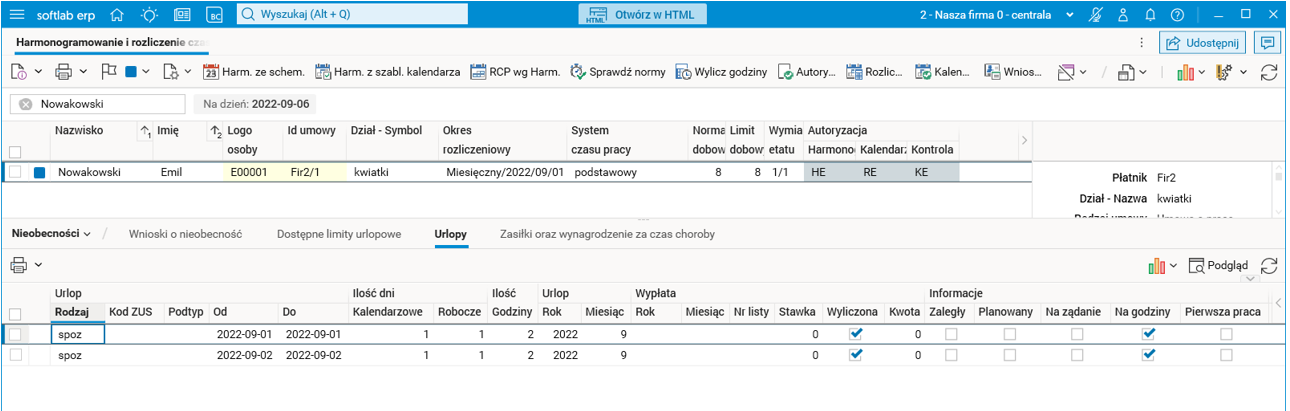Toggle Na godziny checkbox in first leave row
Image resolution: width=1290 pixels, height=411 pixels.
1149,335
